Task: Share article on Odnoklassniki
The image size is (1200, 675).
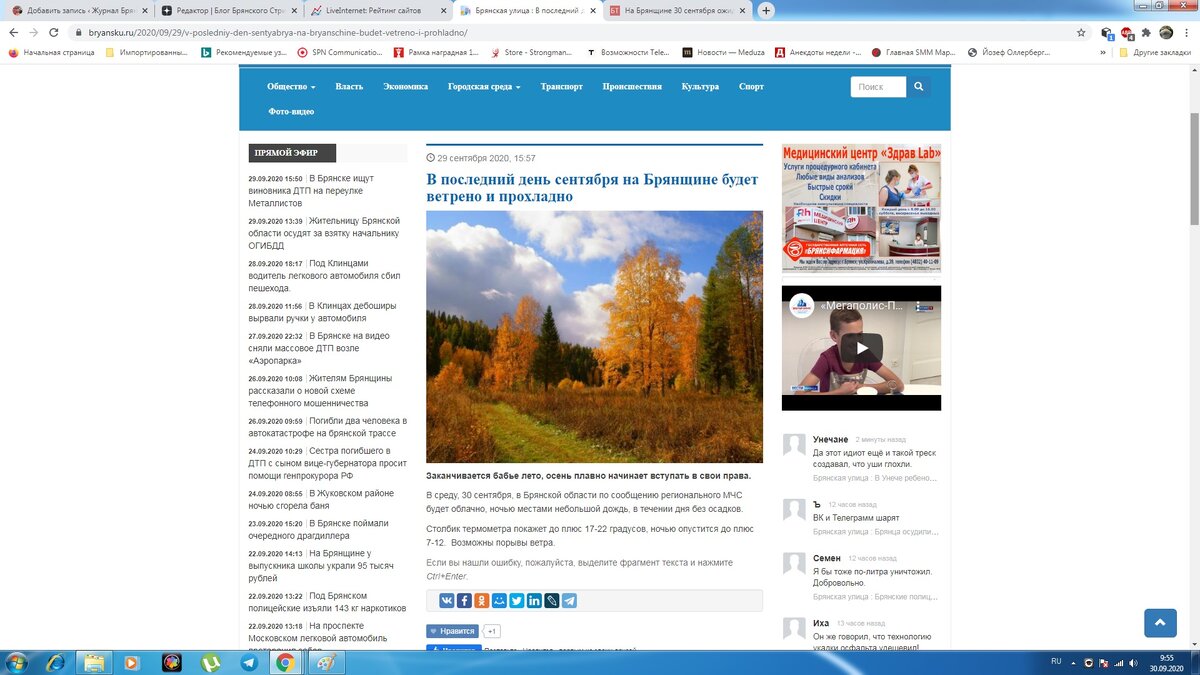Action: 482,600
